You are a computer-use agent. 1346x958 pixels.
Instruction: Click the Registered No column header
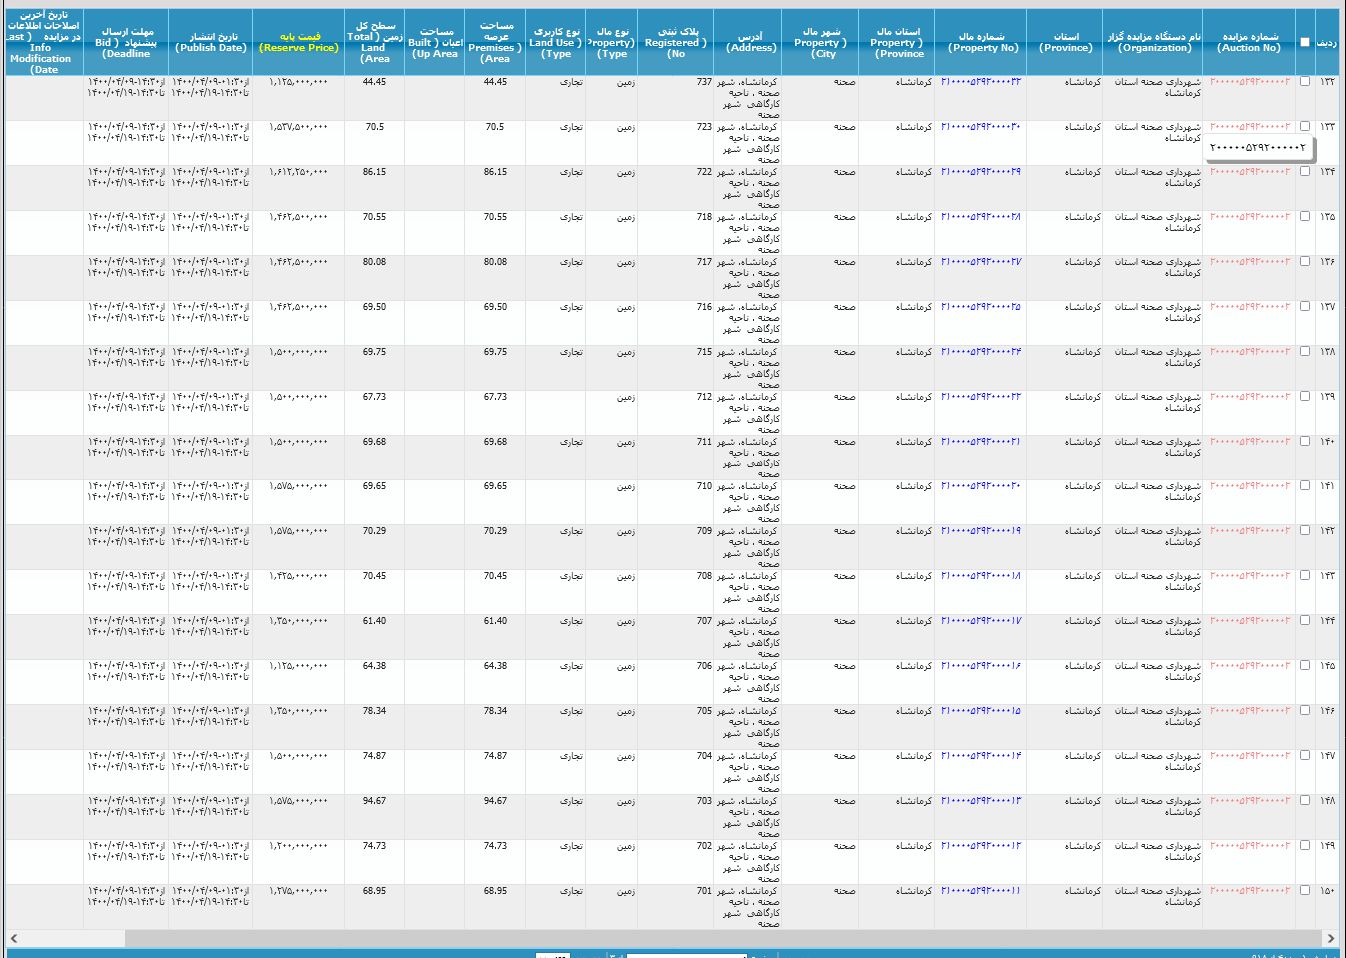[x=676, y=42]
